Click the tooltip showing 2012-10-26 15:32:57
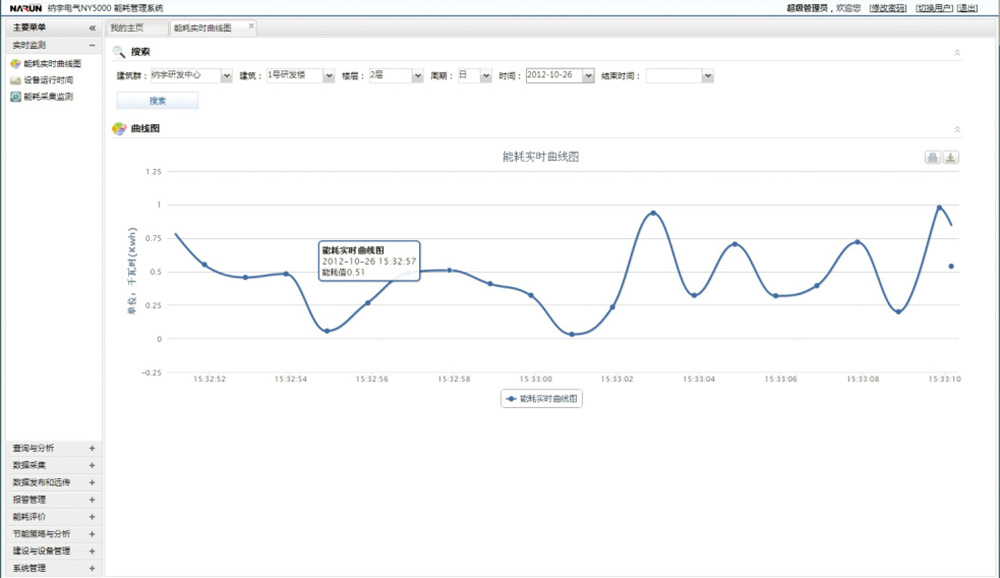This screenshot has width=1000, height=578. [369, 261]
